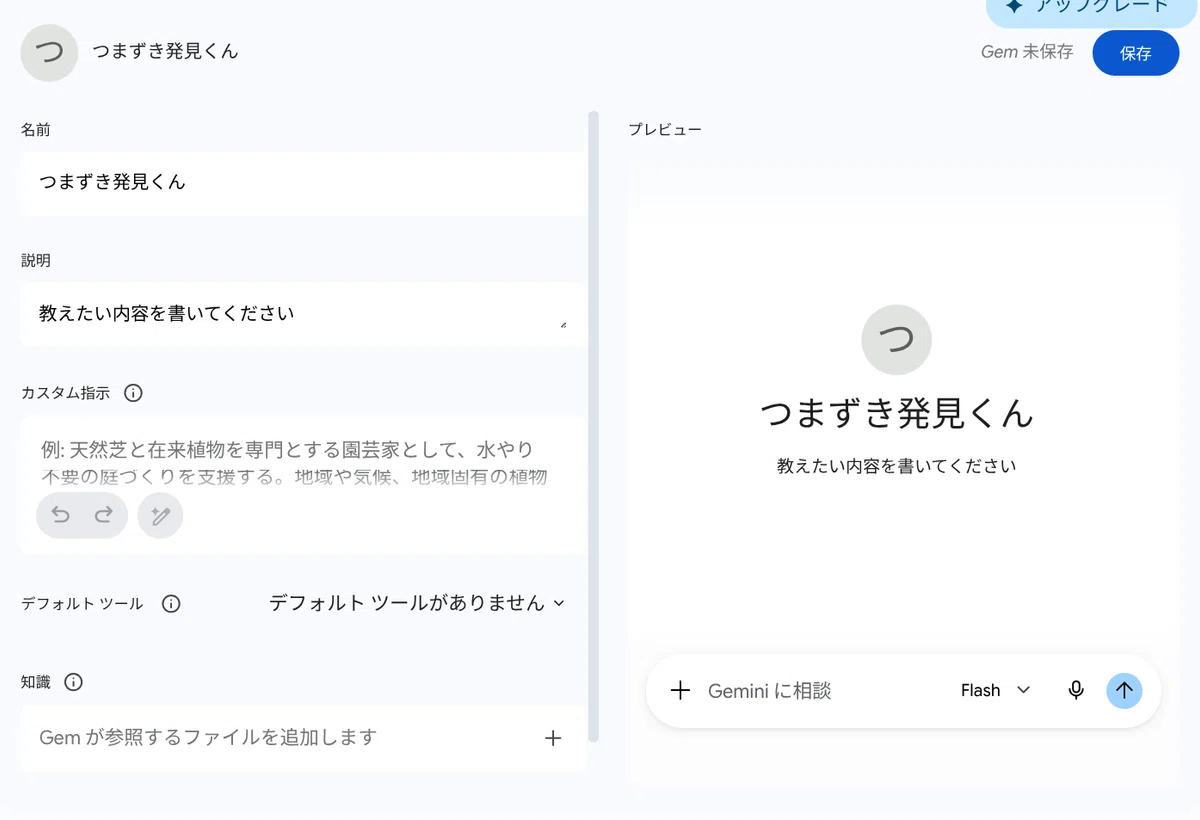Click the Gem avatar icon in header
The height and width of the screenshot is (820, 1200).
pos(49,52)
